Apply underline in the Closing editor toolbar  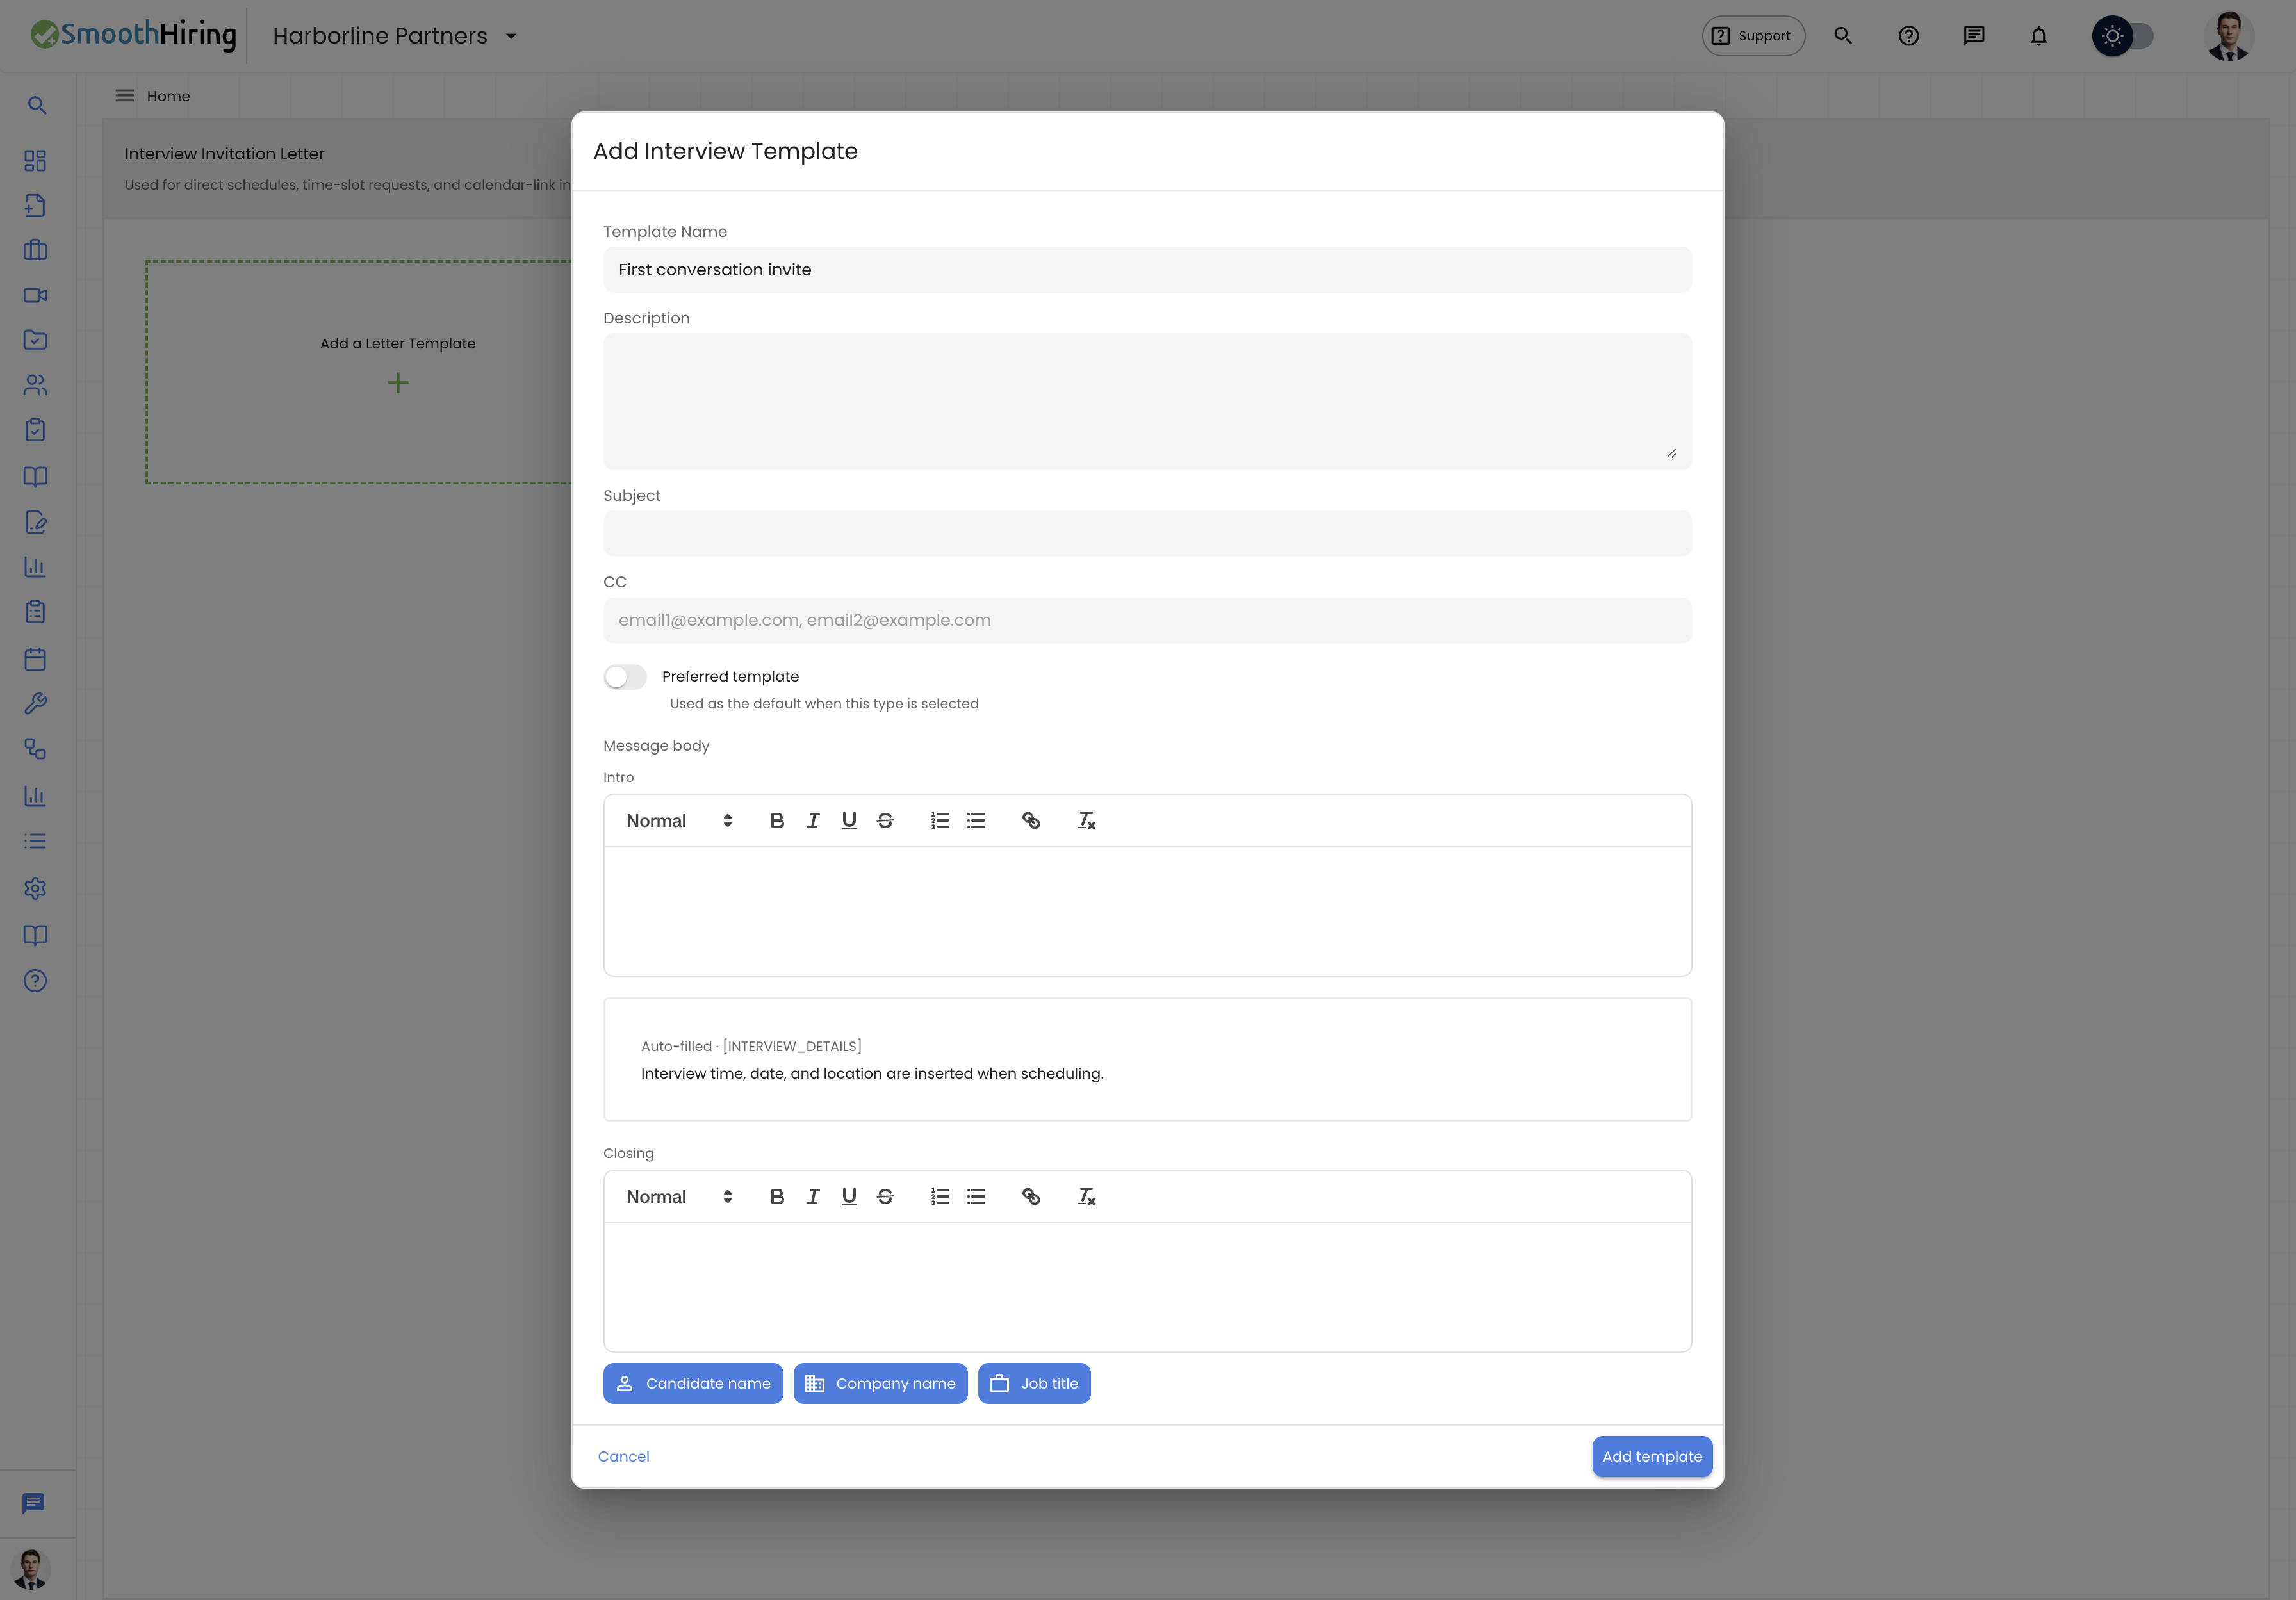849,1197
